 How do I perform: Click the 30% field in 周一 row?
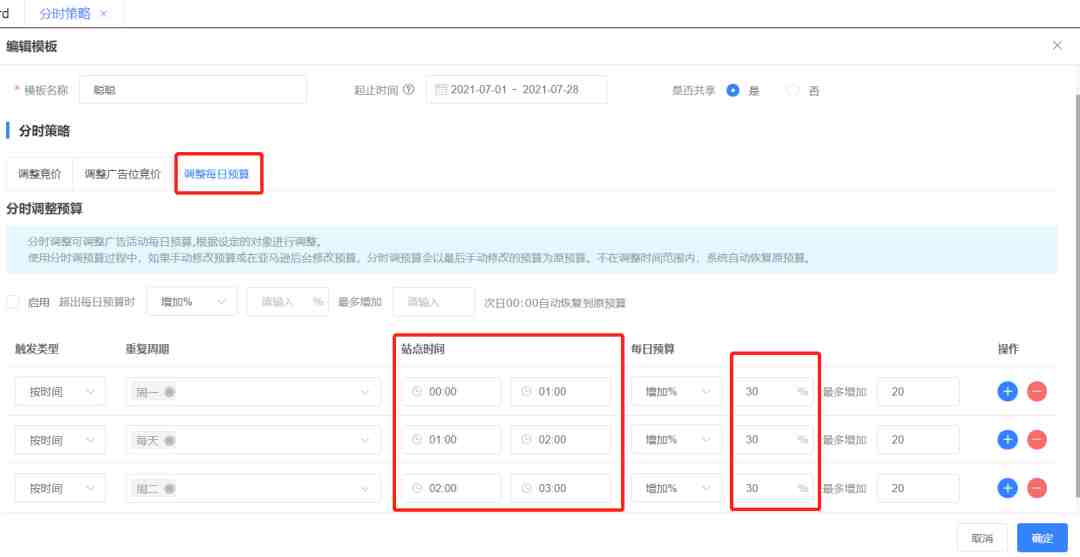pyautogui.click(x=774, y=392)
